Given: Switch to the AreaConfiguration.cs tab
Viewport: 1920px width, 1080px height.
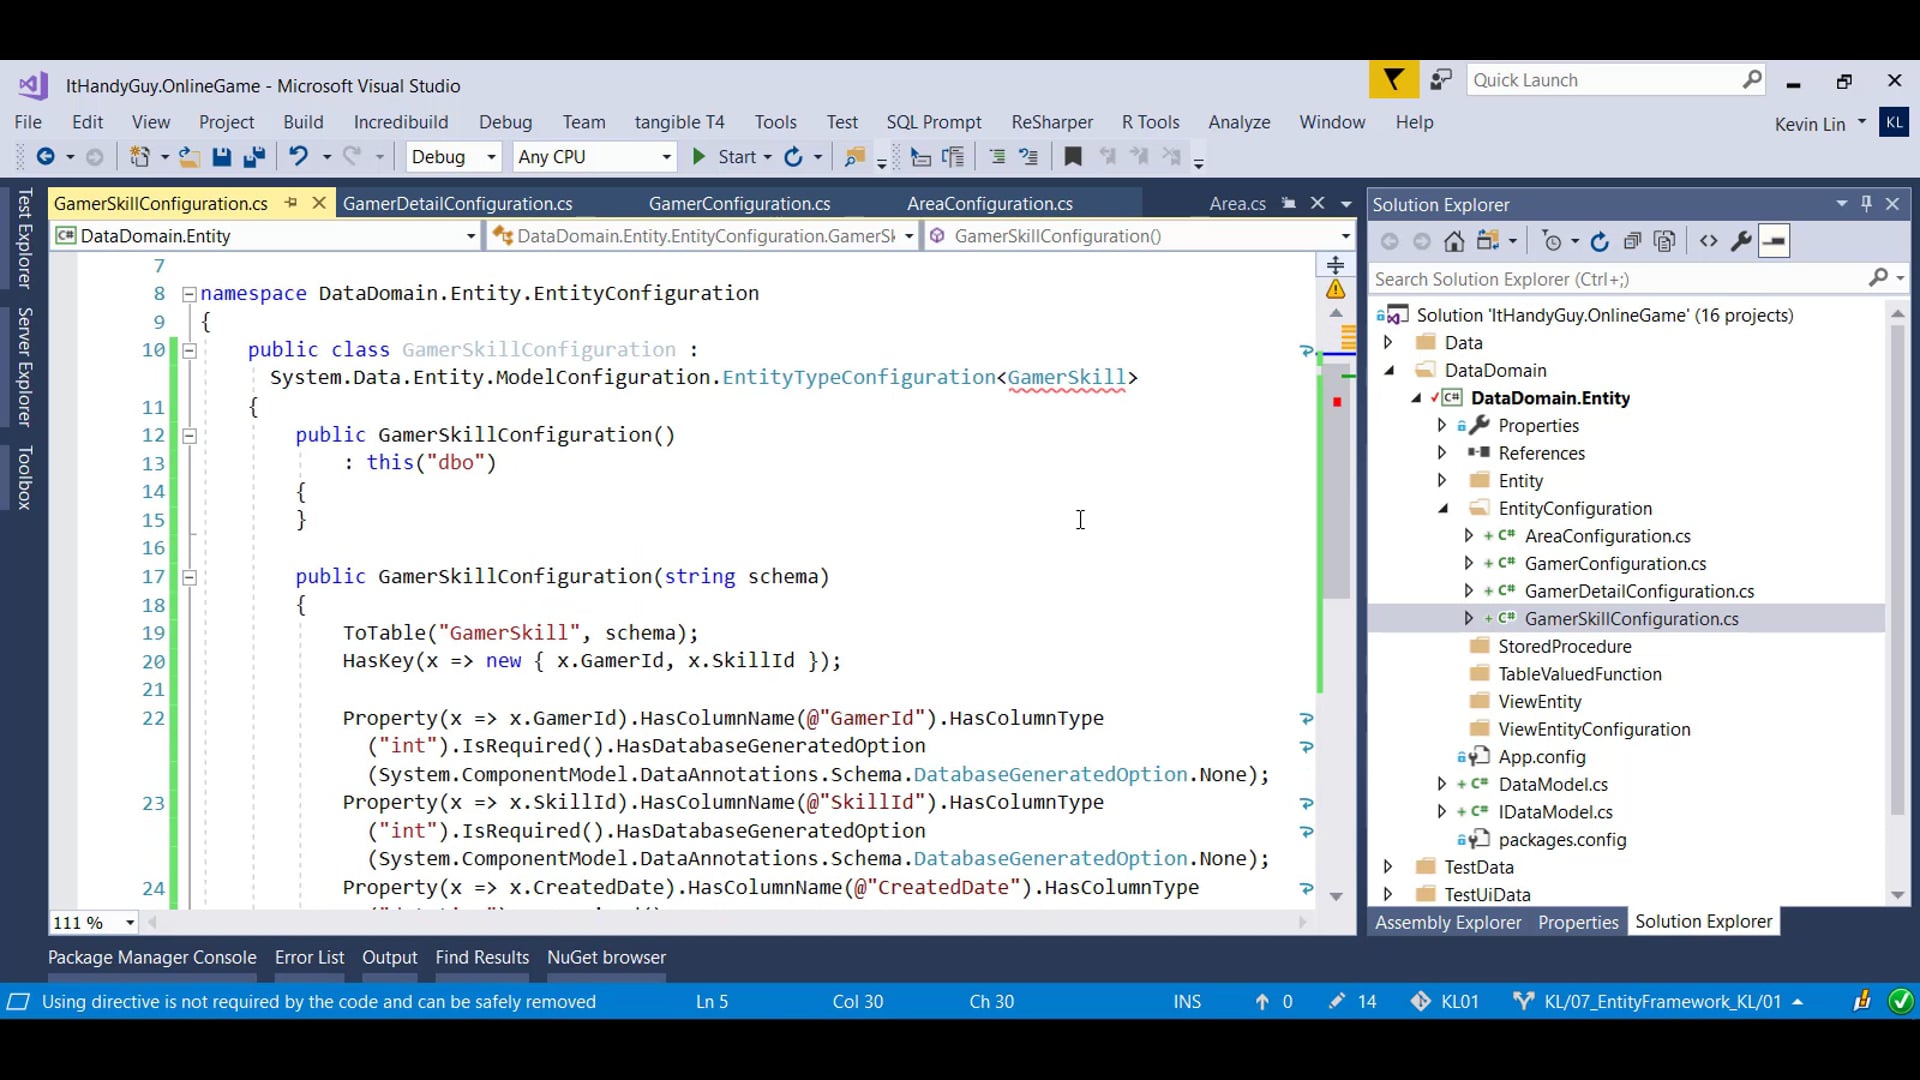Looking at the screenshot, I should point(990,203).
